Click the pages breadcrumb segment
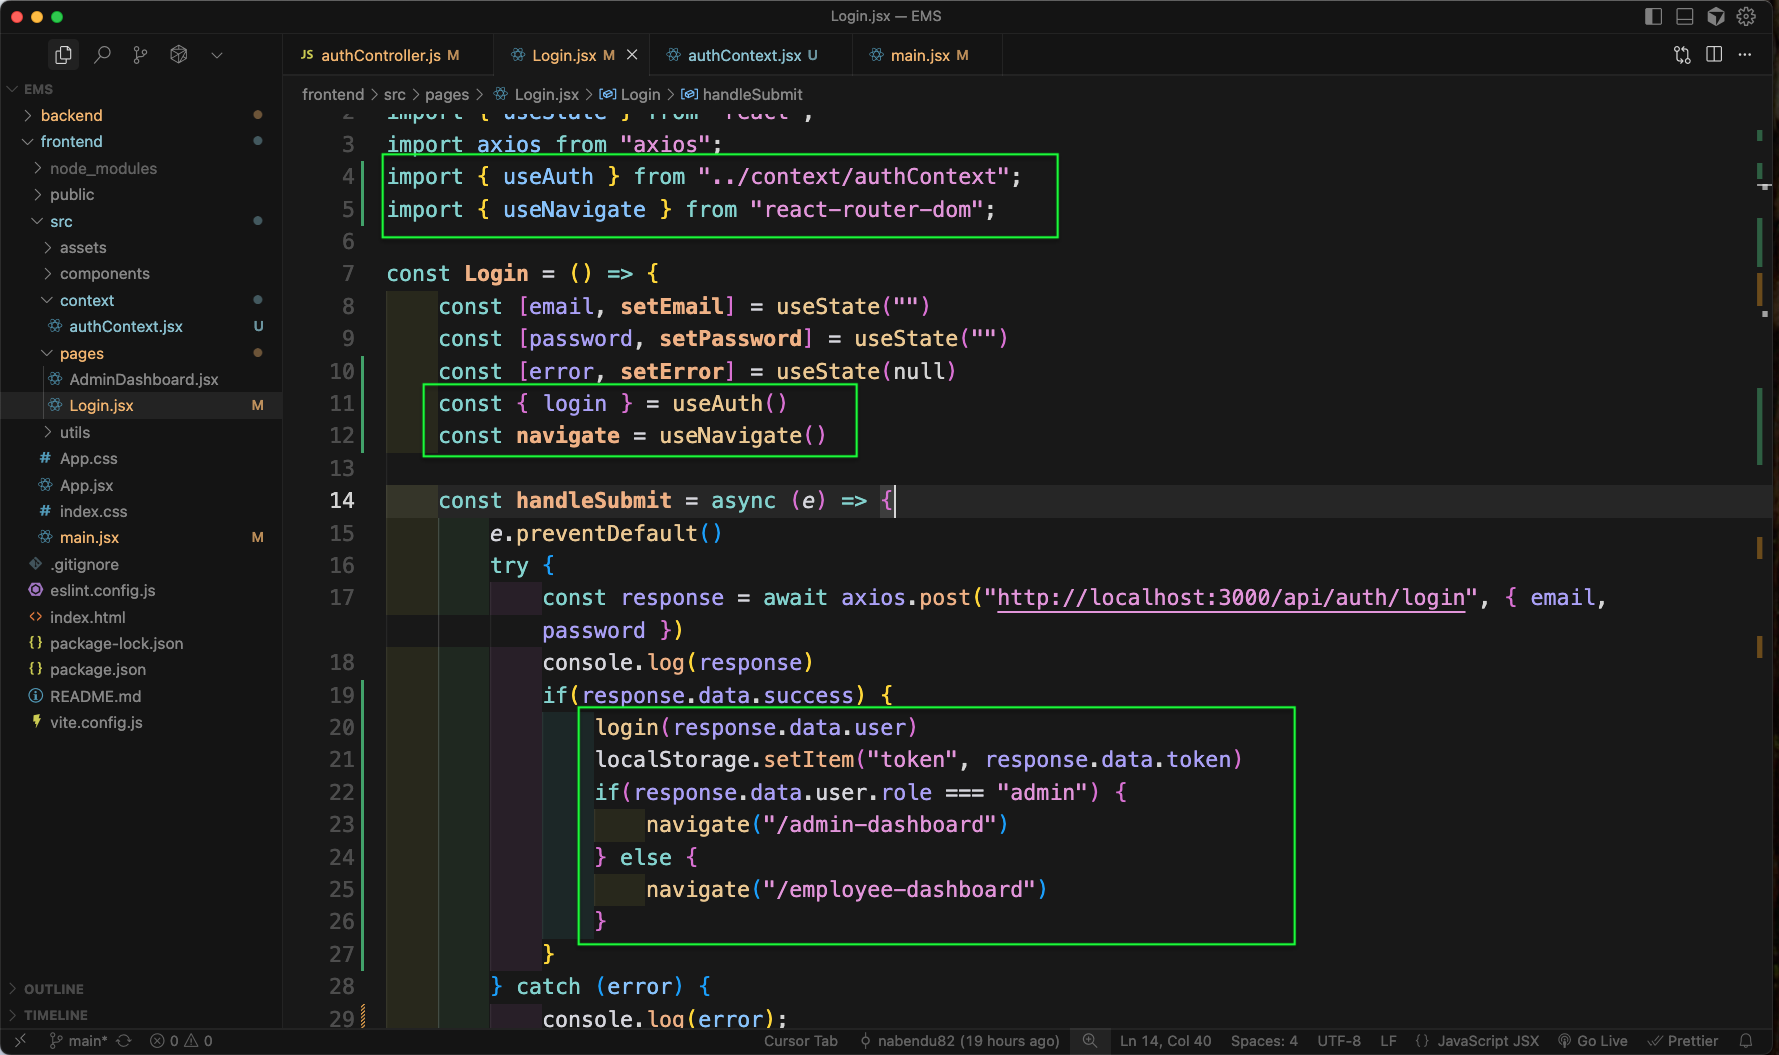 click(447, 94)
